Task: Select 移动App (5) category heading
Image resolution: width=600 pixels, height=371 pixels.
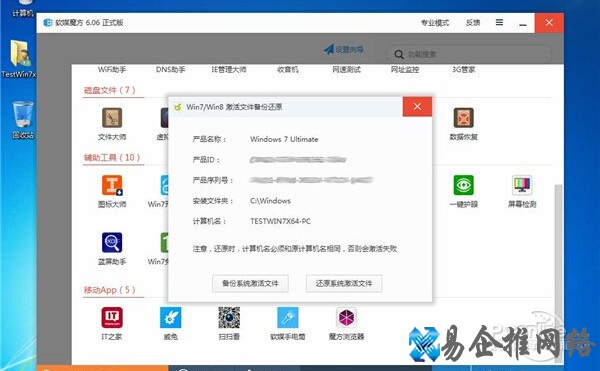Action: 109,290
